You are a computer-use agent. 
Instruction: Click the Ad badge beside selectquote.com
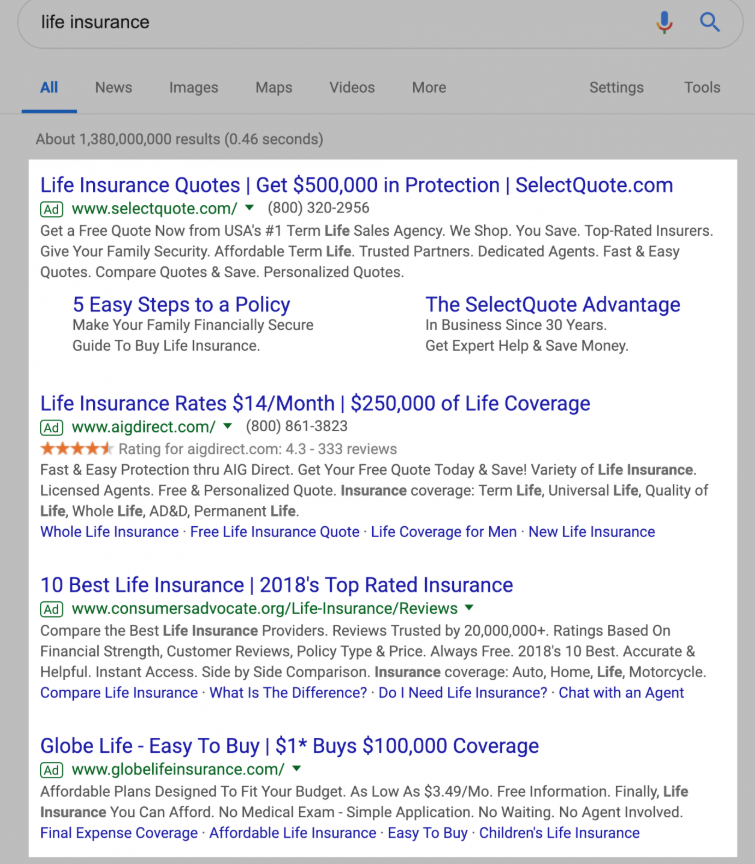tap(52, 209)
